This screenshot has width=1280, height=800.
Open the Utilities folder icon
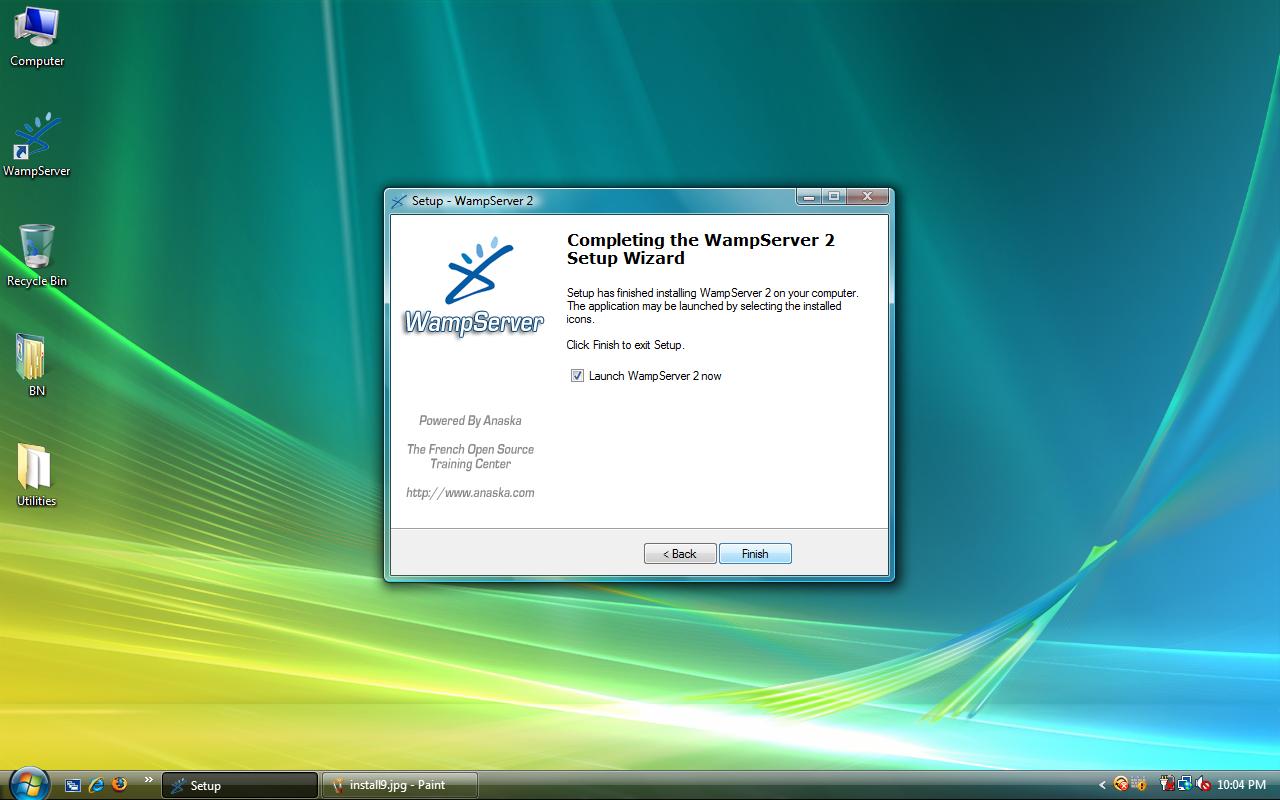coord(35,468)
